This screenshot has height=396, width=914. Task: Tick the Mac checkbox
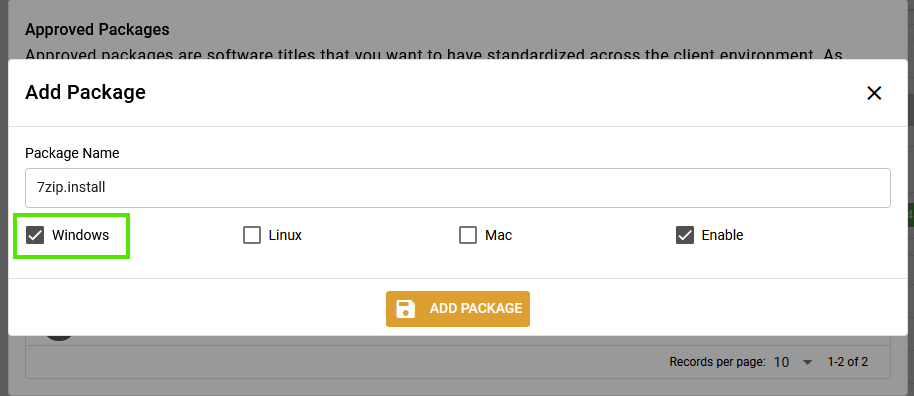tap(468, 235)
